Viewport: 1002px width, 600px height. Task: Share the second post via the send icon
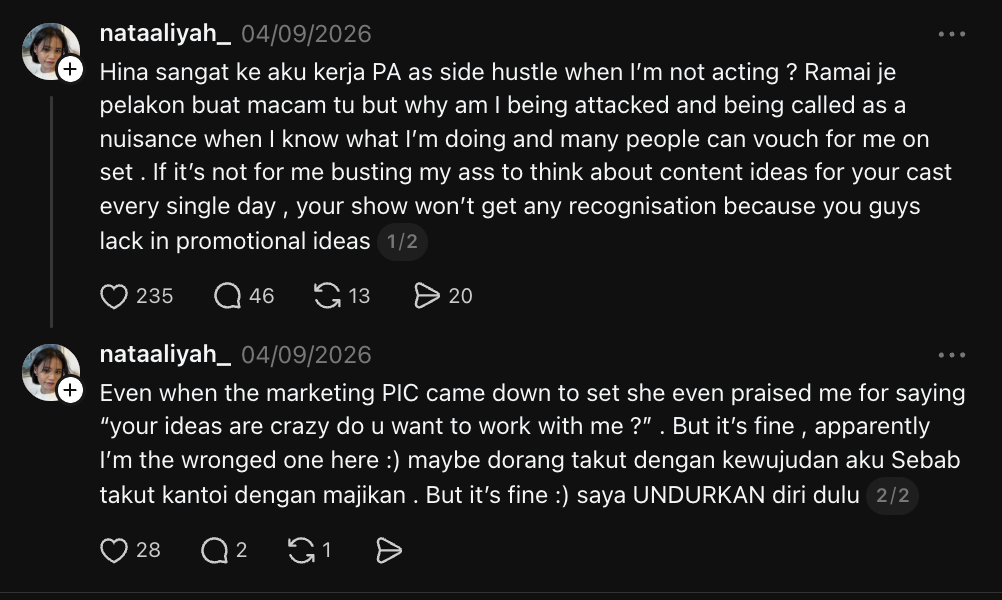click(x=389, y=550)
